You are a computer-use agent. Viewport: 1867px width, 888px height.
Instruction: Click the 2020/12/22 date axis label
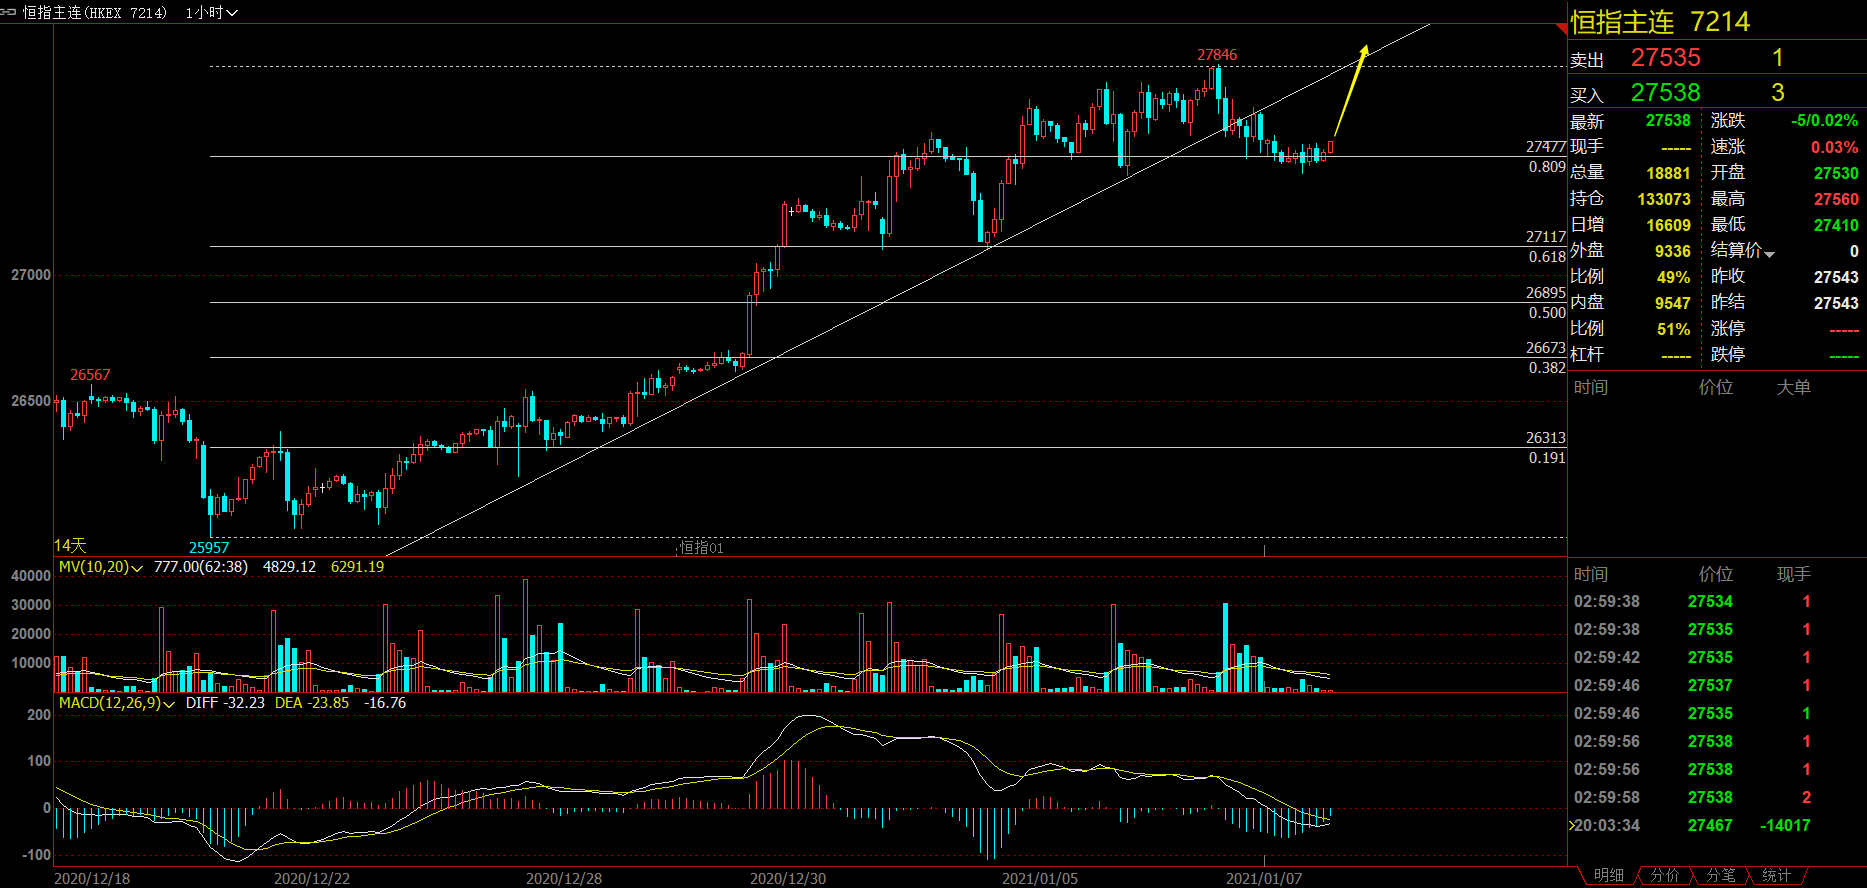click(312, 879)
